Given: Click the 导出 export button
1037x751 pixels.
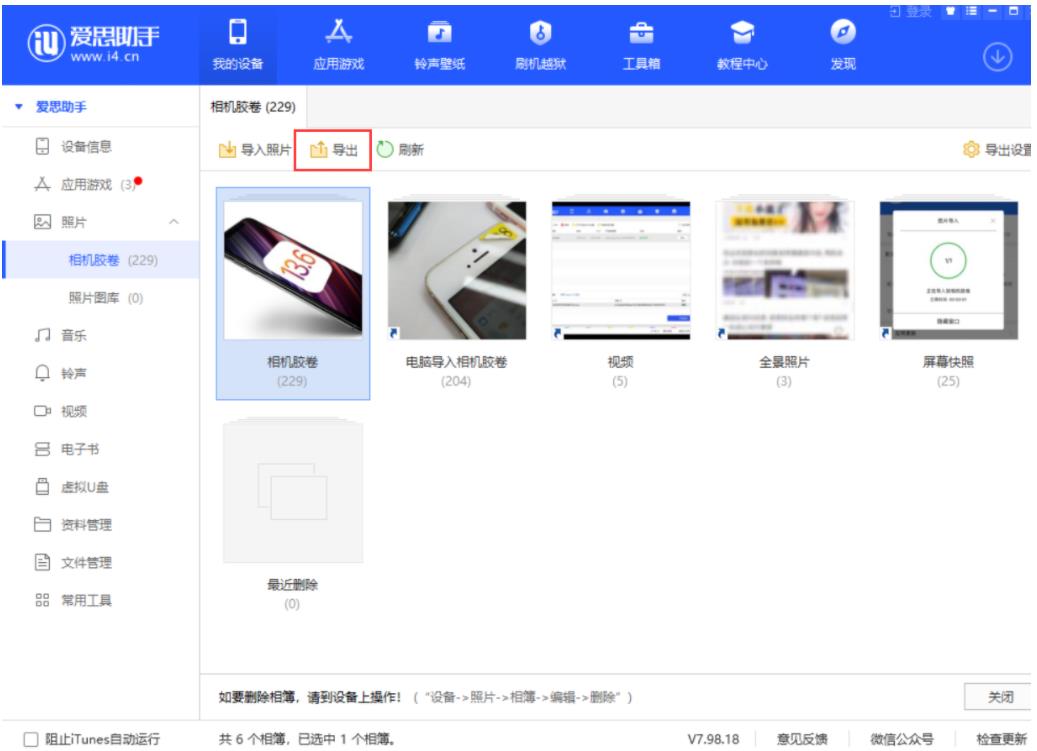Looking at the screenshot, I should 333,150.
